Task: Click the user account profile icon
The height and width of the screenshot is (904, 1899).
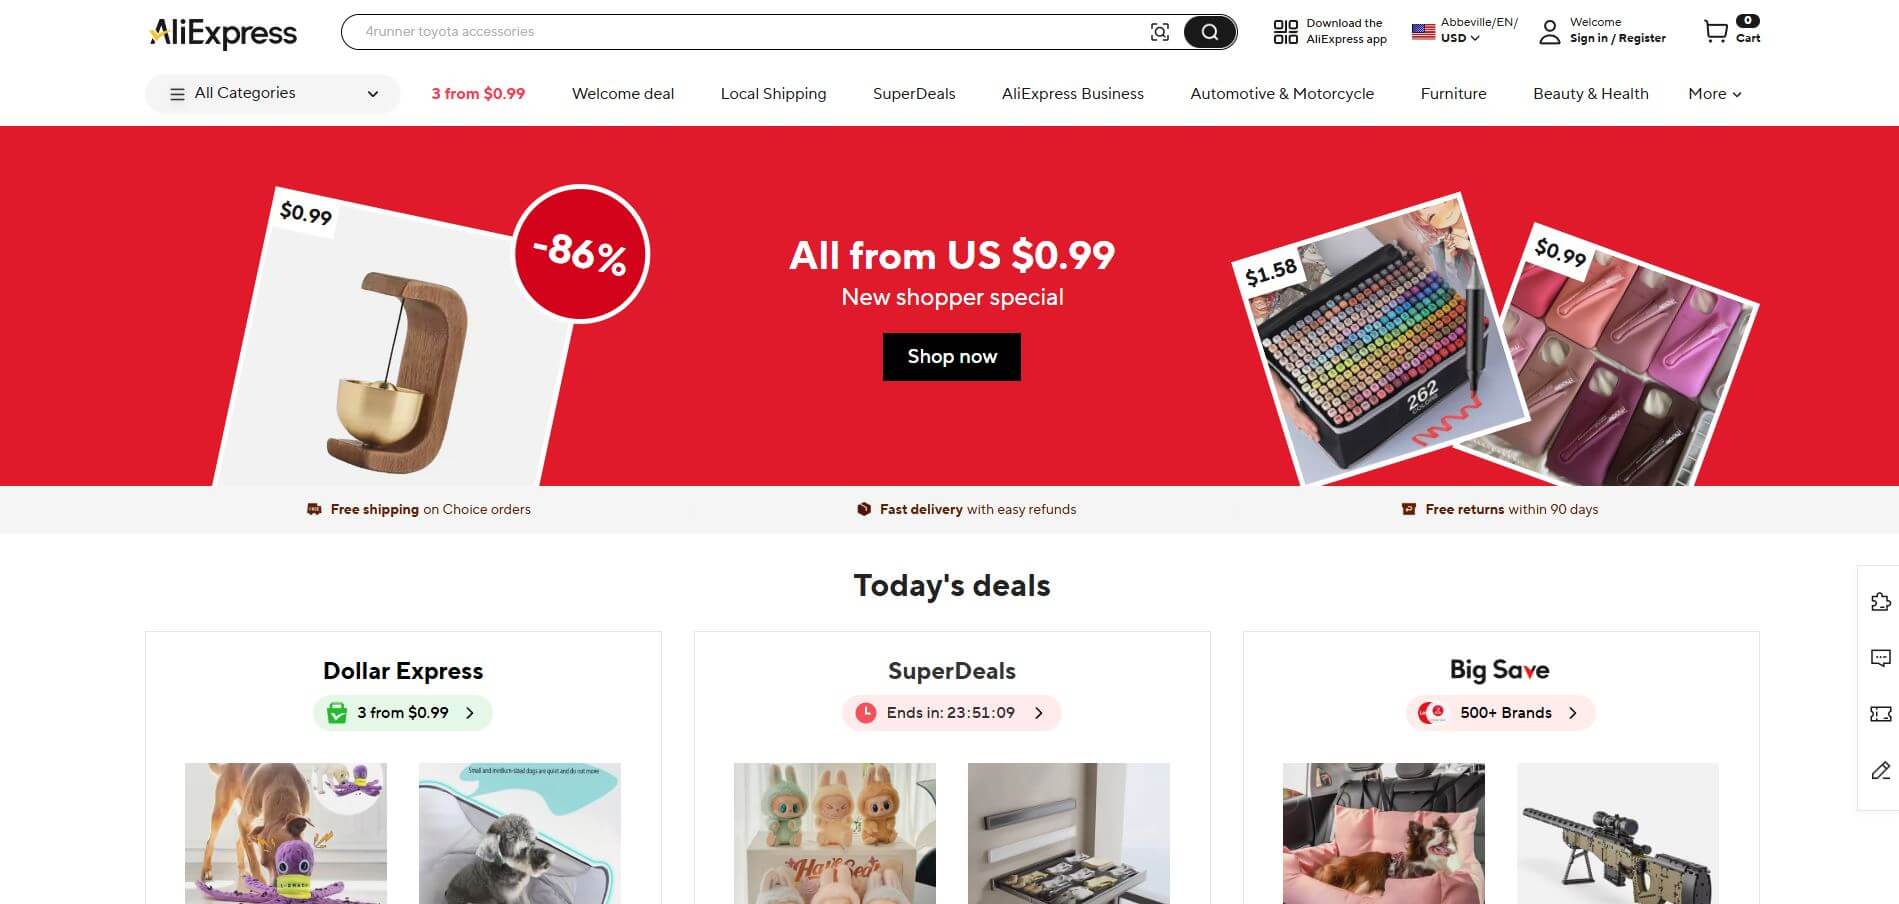Action: pos(1549,32)
